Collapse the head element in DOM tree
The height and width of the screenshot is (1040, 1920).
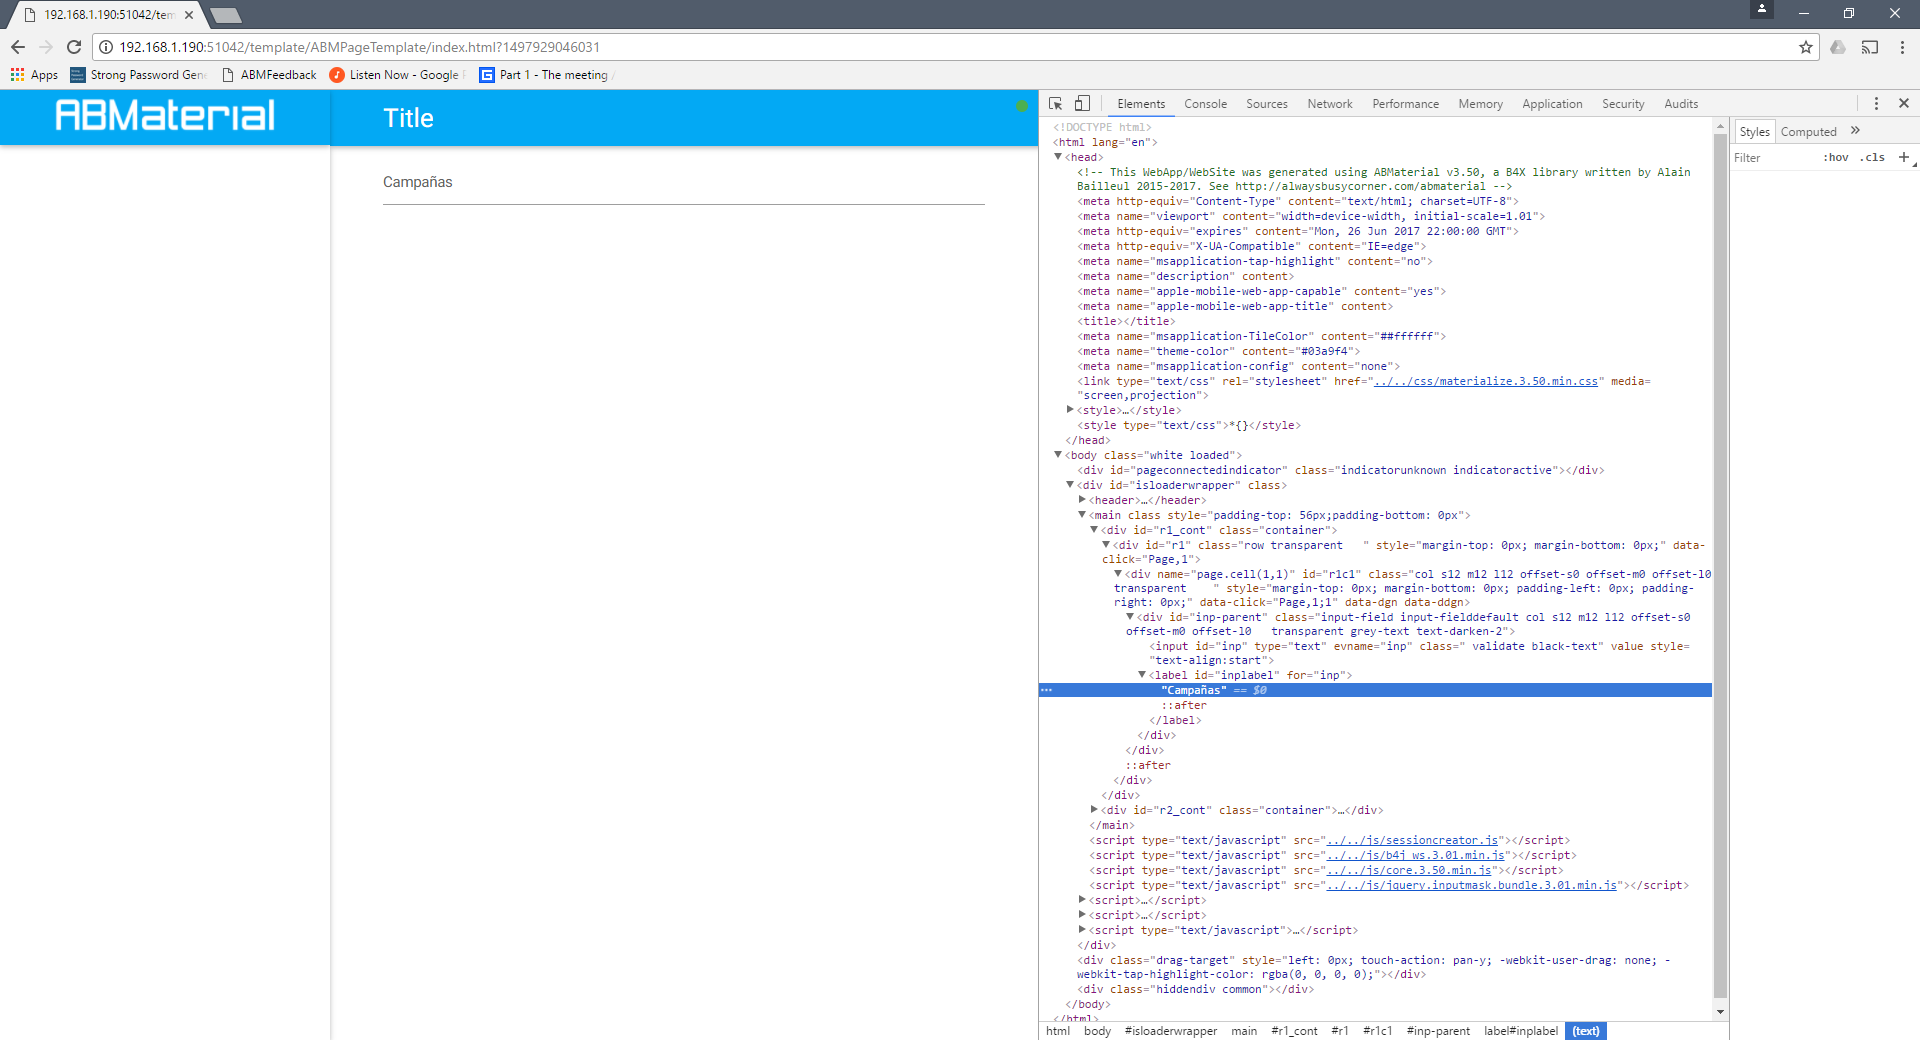(1058, 157)
